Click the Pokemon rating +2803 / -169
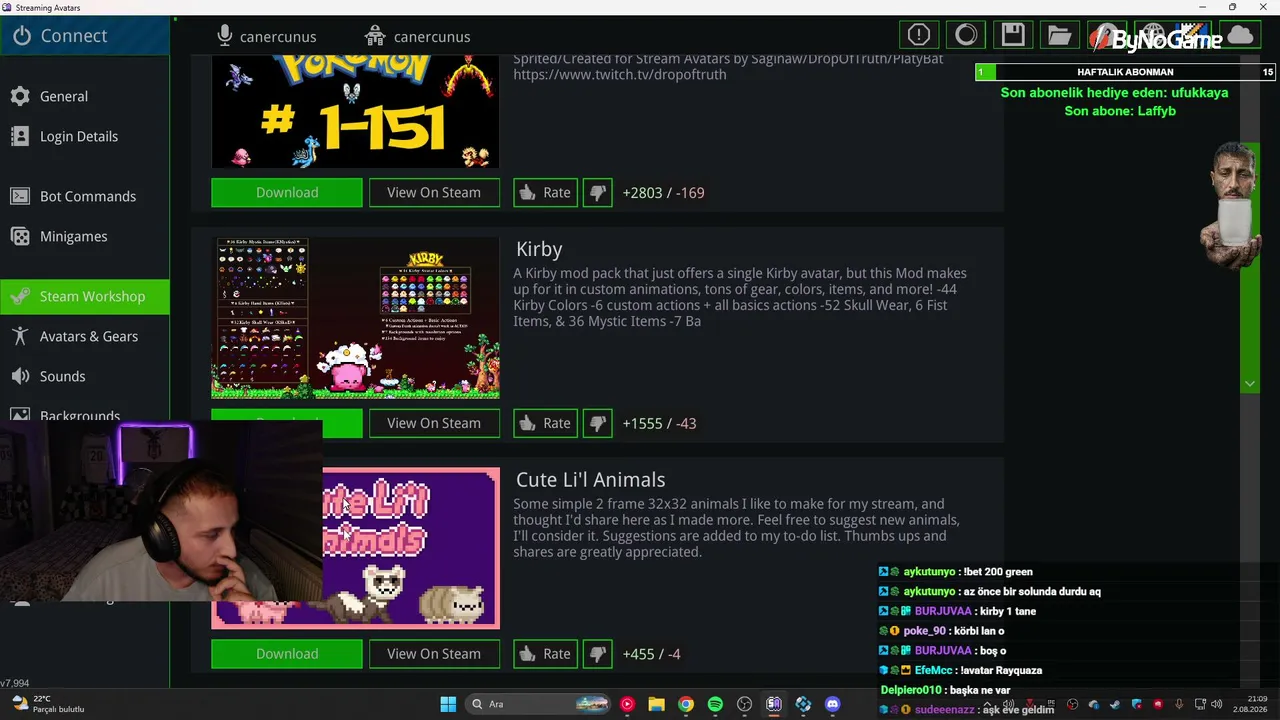This screenshot has height=720, width=1280. pyautogui.click(x=663, y=193)
